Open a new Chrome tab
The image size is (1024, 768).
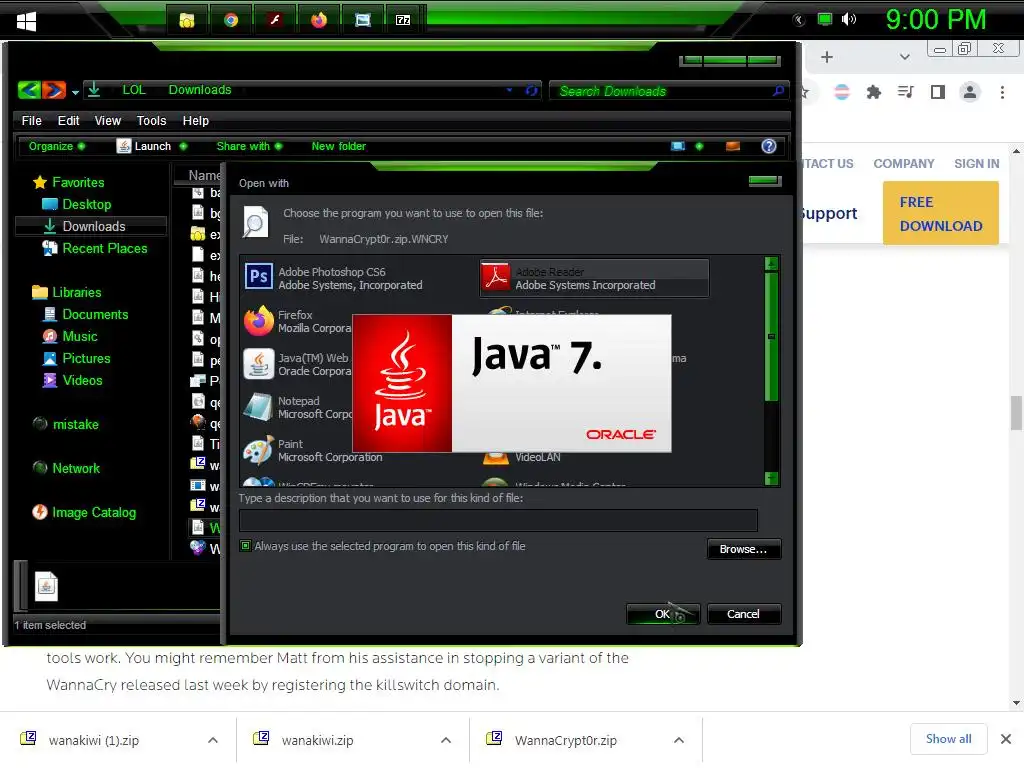pyautogui.click(x=827, y=57)
